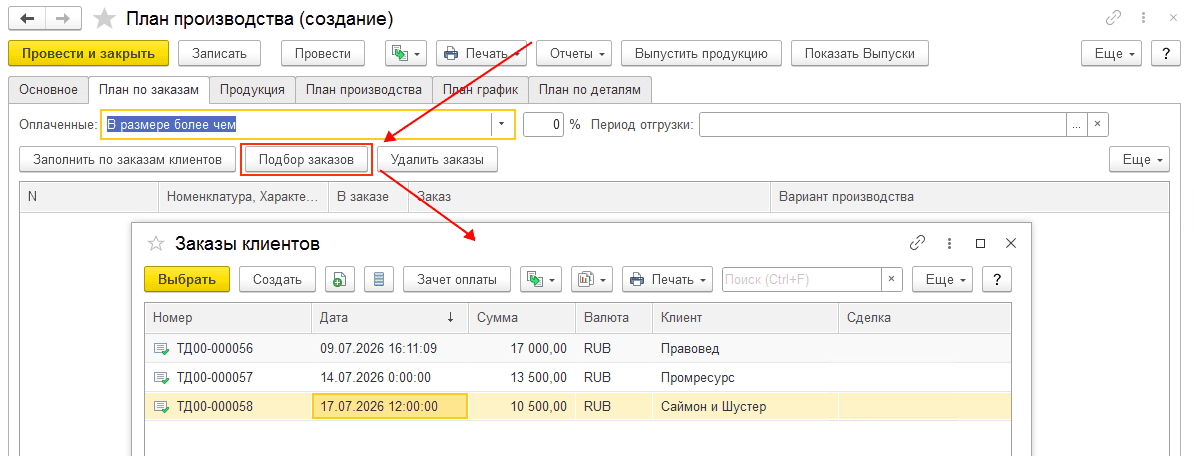Click Записать button
This screenshot has height=456, width=1194.
click(219, 54)
